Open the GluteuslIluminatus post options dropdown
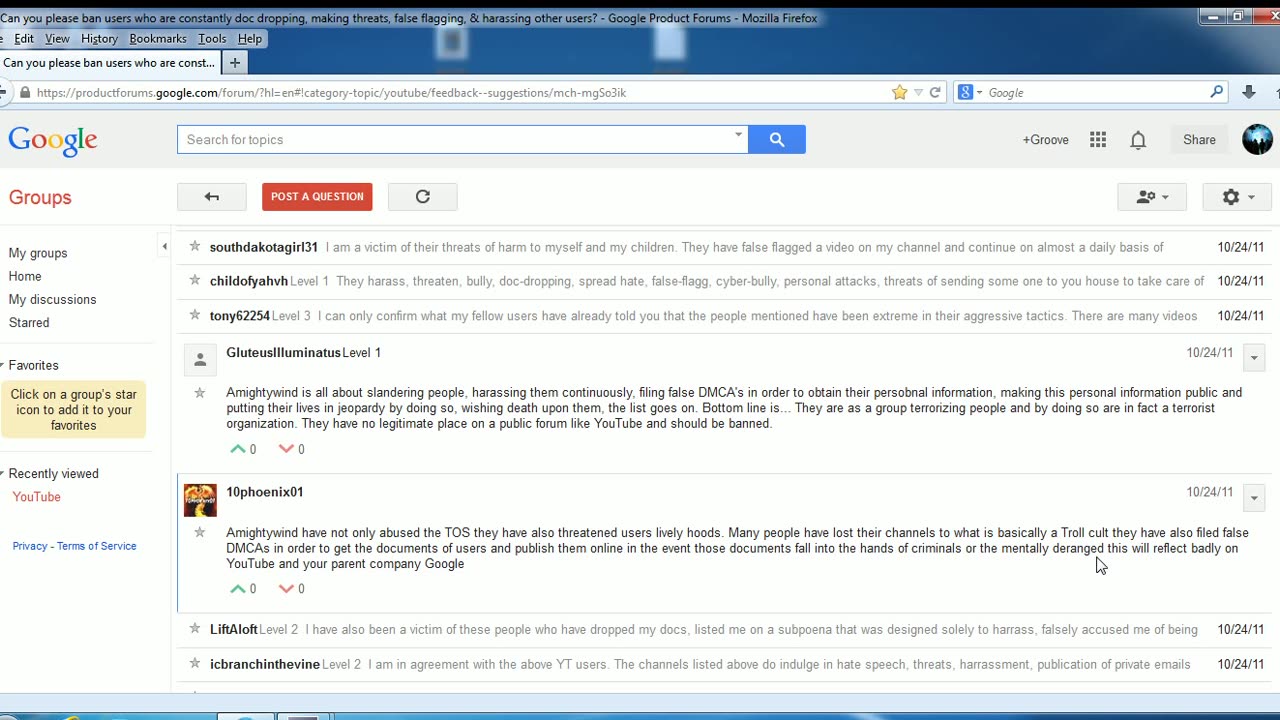Image resolution: width=1280 pixels, height=720 pixels. coord(1254,357)
